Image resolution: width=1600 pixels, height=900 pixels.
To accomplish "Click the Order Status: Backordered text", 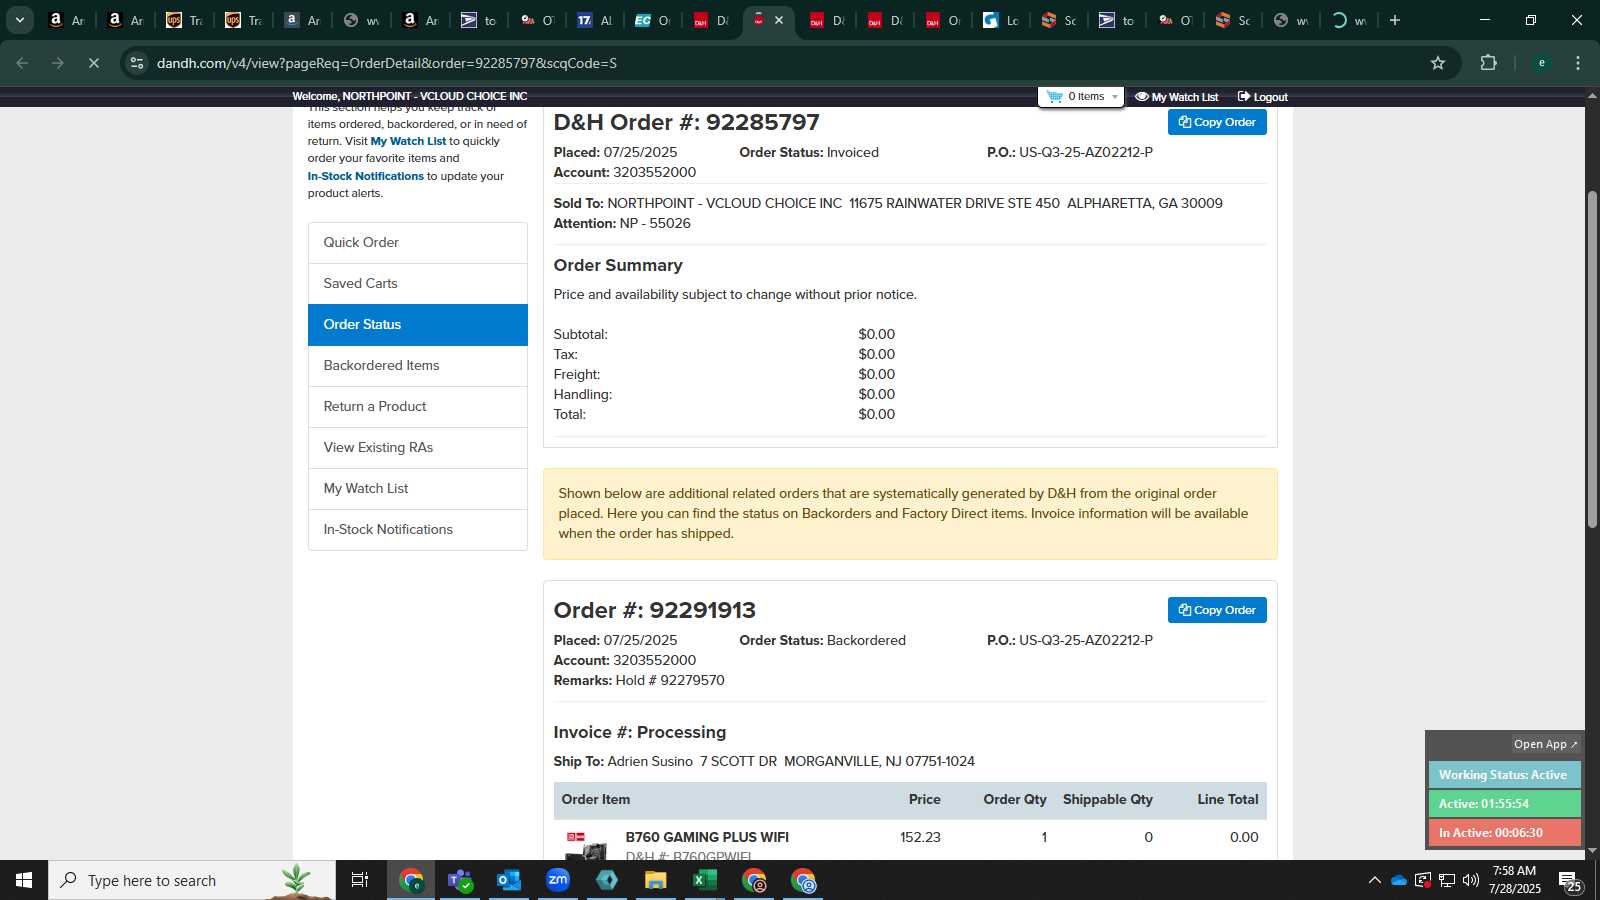I will (822, 640).
